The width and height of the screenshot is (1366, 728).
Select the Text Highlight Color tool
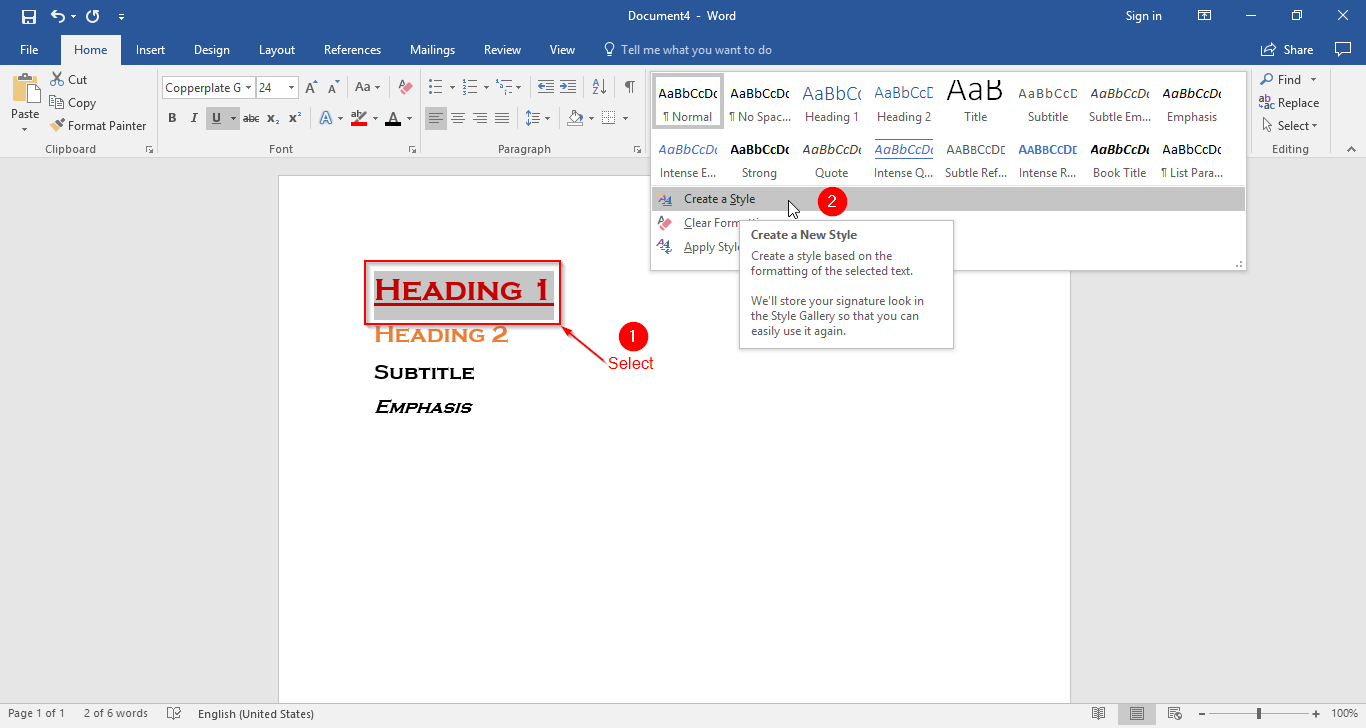click(359, 117)
